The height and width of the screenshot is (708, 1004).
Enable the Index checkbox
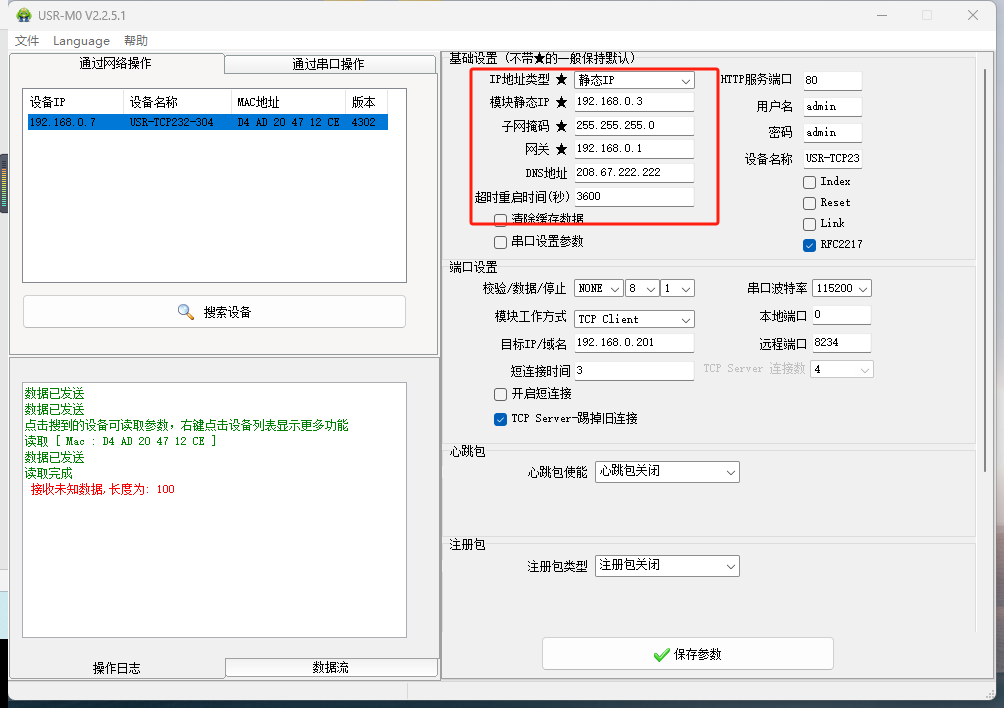[809, 182]
